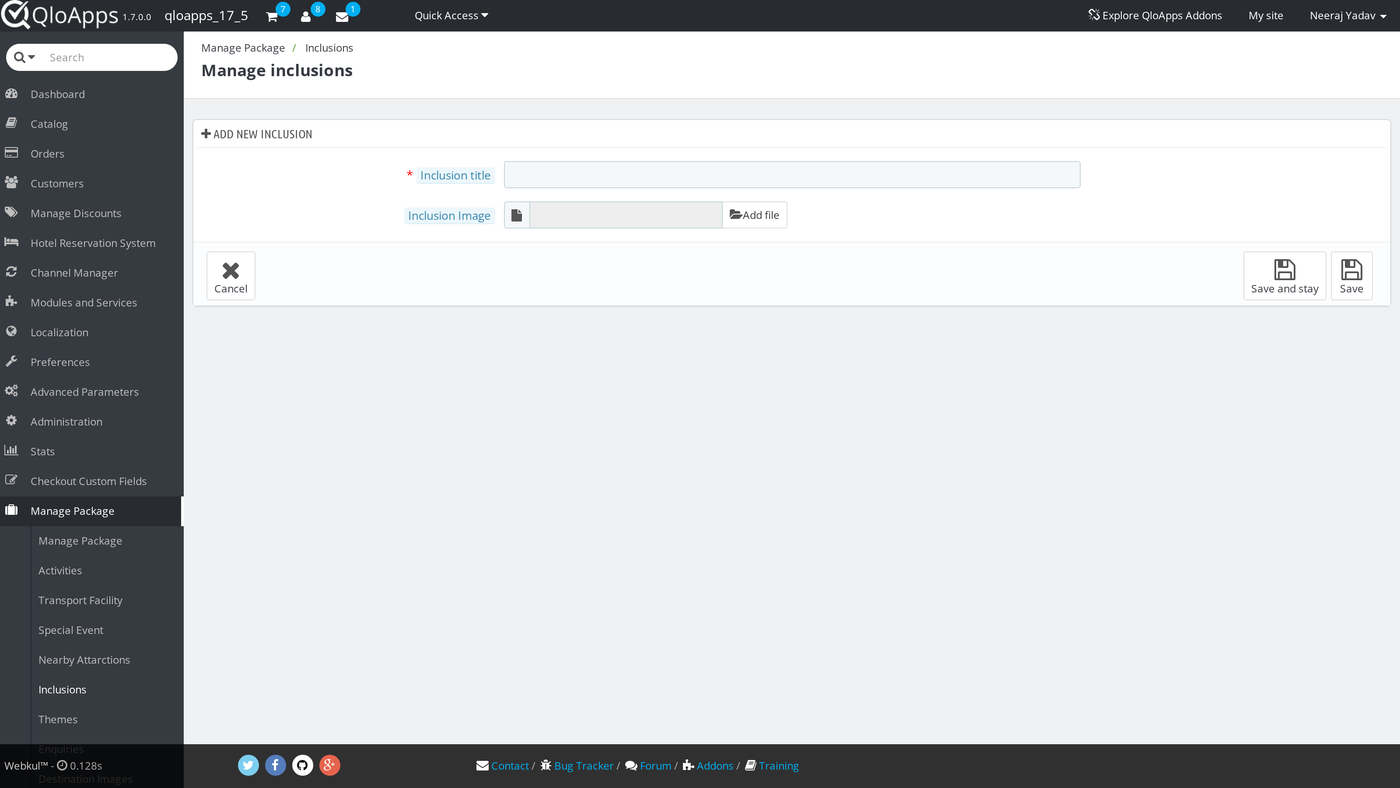Open the Google Plus icon in footer
This screenshot has width=1400, height=788.
click(330, 765)
